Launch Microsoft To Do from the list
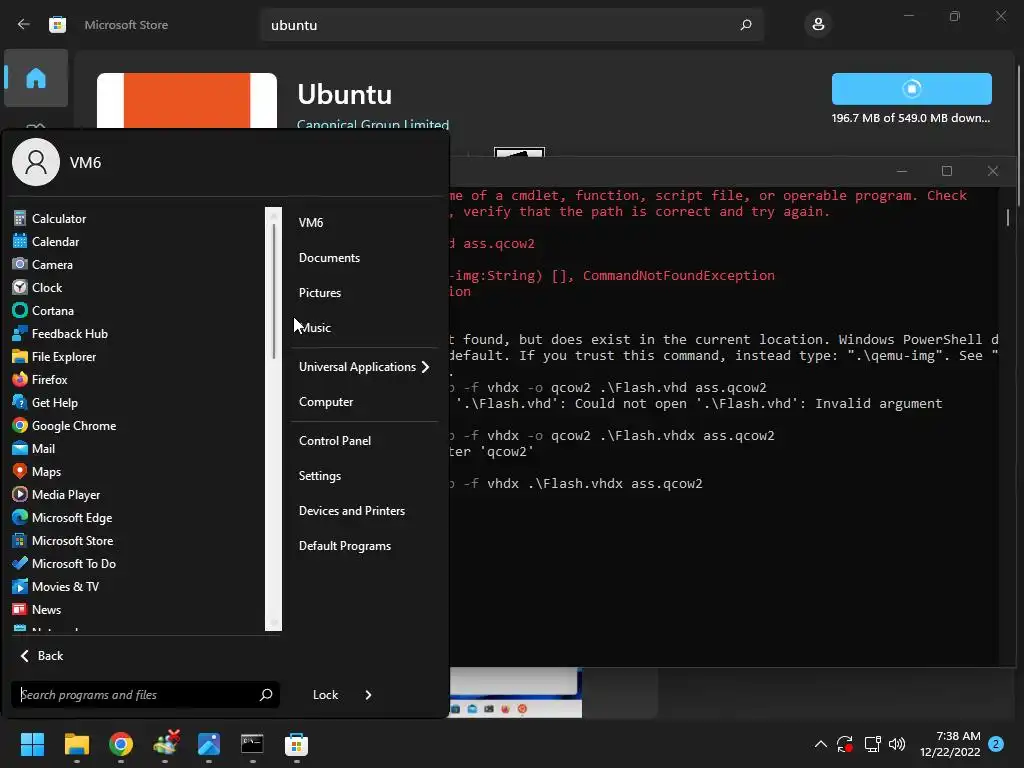Image resolution: width=1024 pixels, height=768 pixels. tap(64, 564)
